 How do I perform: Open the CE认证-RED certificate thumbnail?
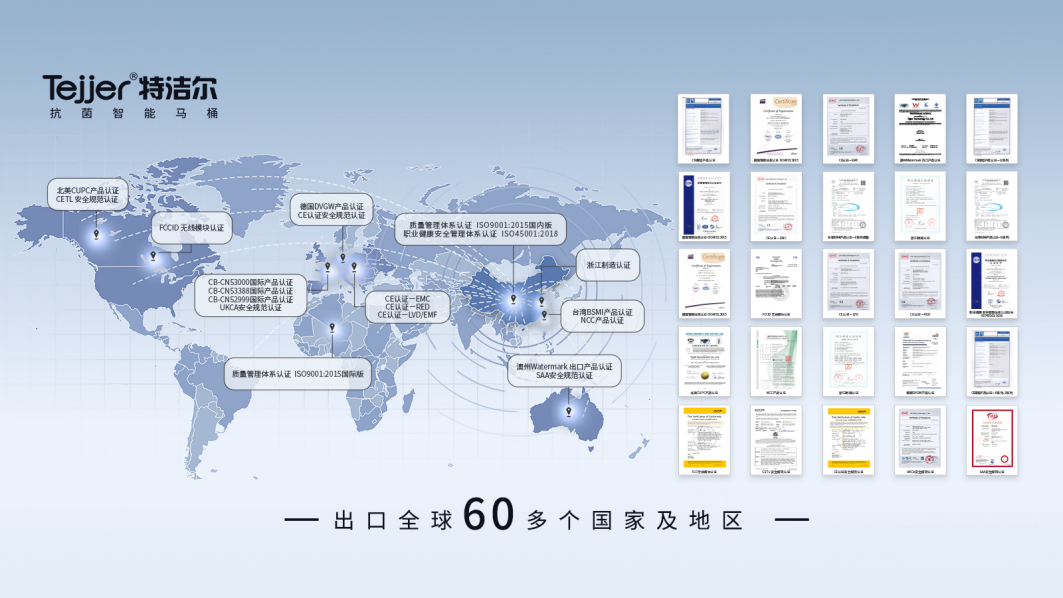point(920,284)
